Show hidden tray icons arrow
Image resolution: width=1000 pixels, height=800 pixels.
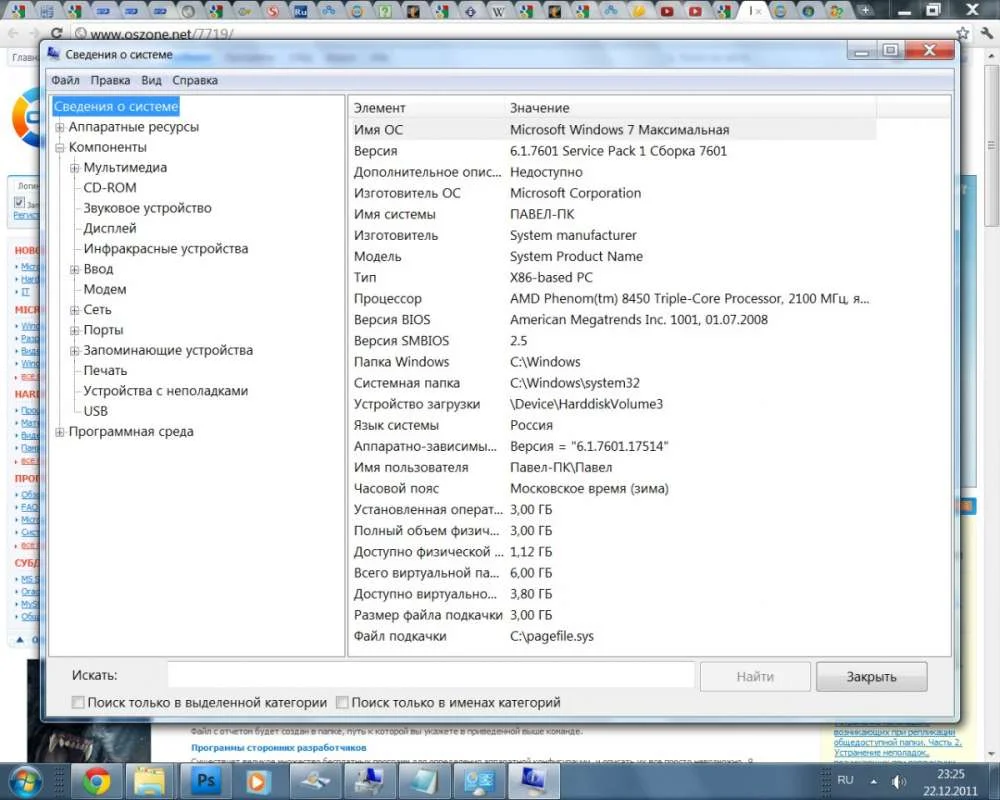coord(873,781)
